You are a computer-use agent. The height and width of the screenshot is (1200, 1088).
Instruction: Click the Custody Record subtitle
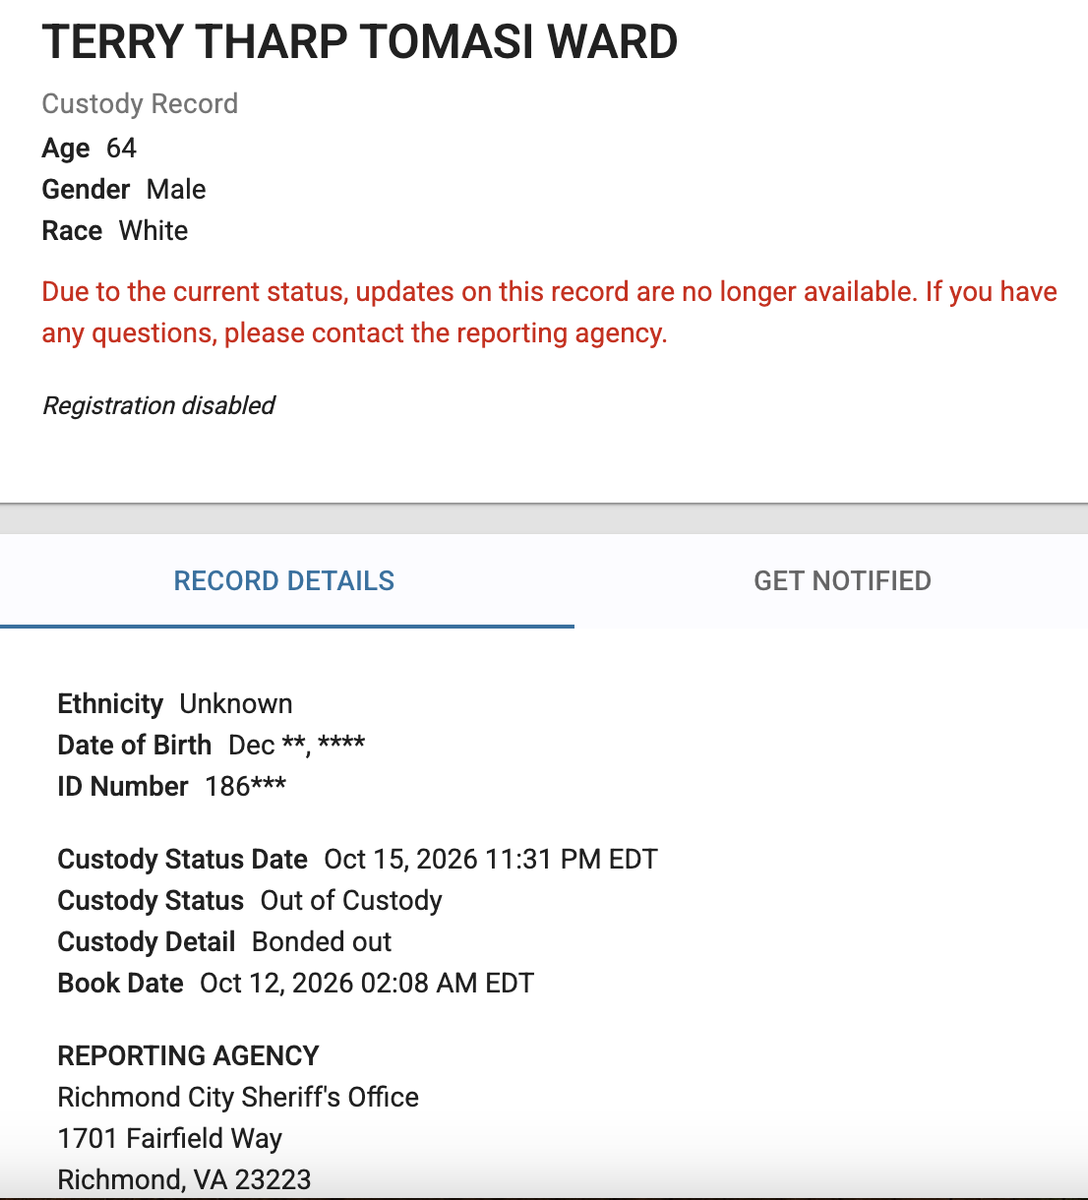[140, 104]
